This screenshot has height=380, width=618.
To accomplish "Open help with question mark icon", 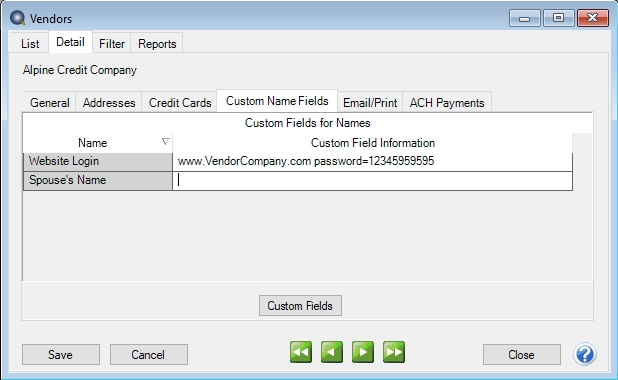I will click(x=585, y=354).
